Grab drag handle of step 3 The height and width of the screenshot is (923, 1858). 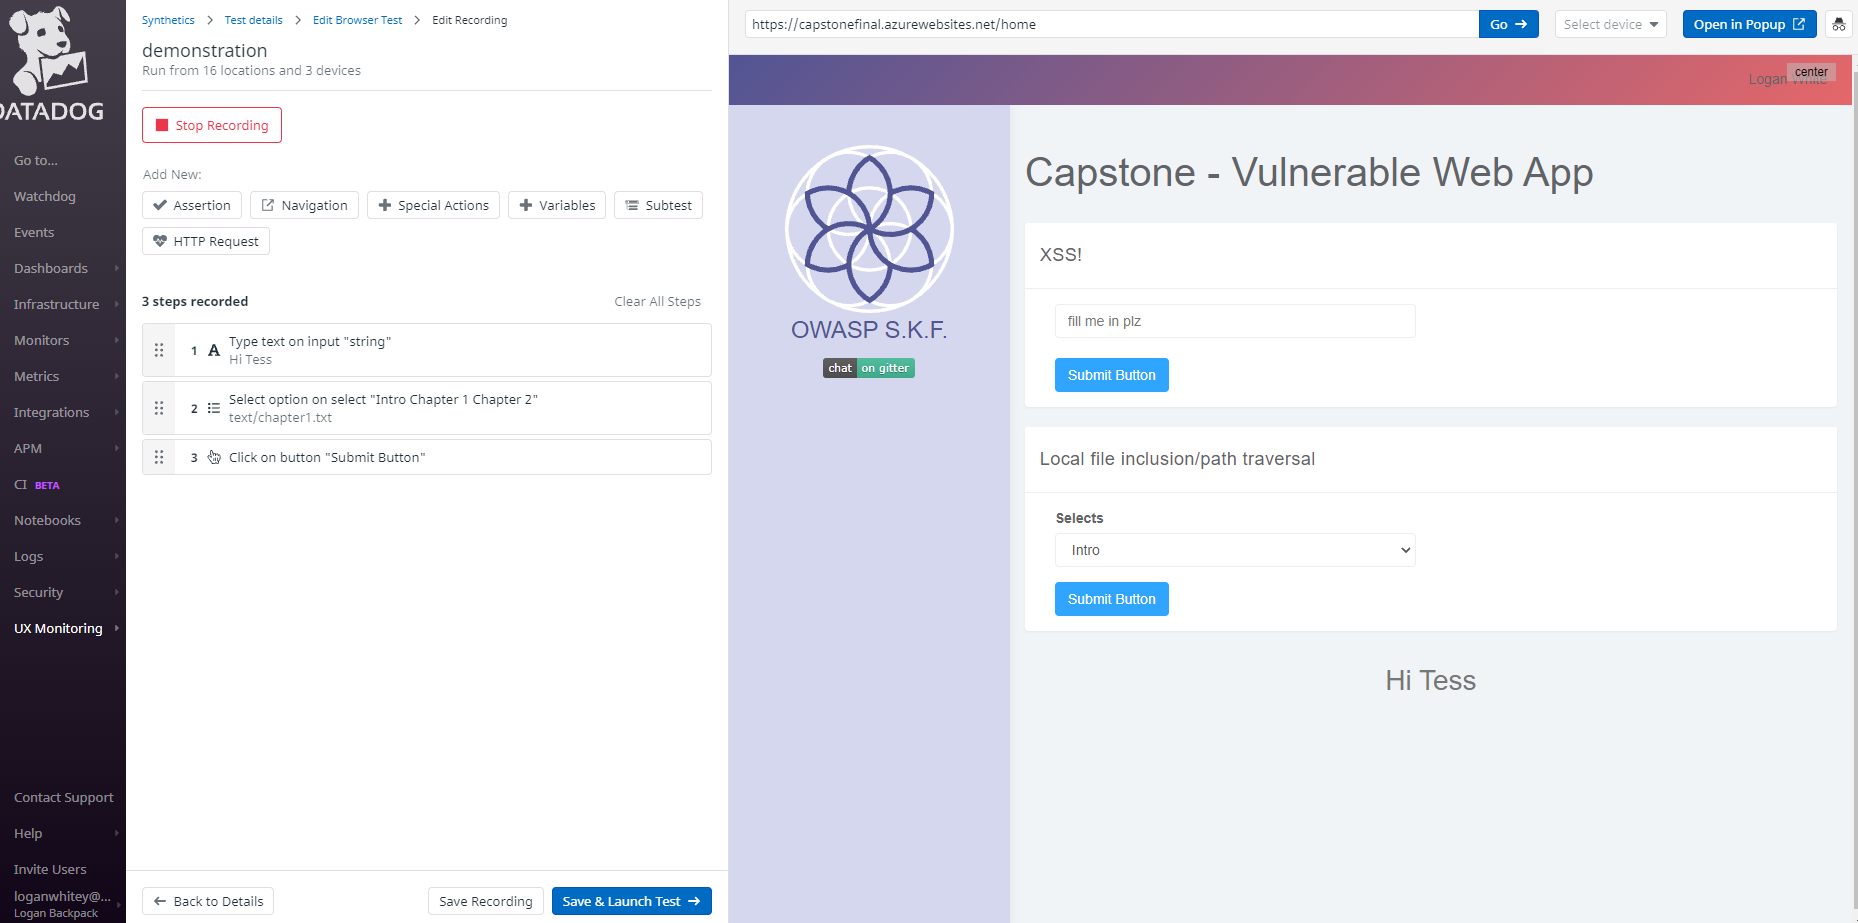pyautogui.click(x=159, y=457)
